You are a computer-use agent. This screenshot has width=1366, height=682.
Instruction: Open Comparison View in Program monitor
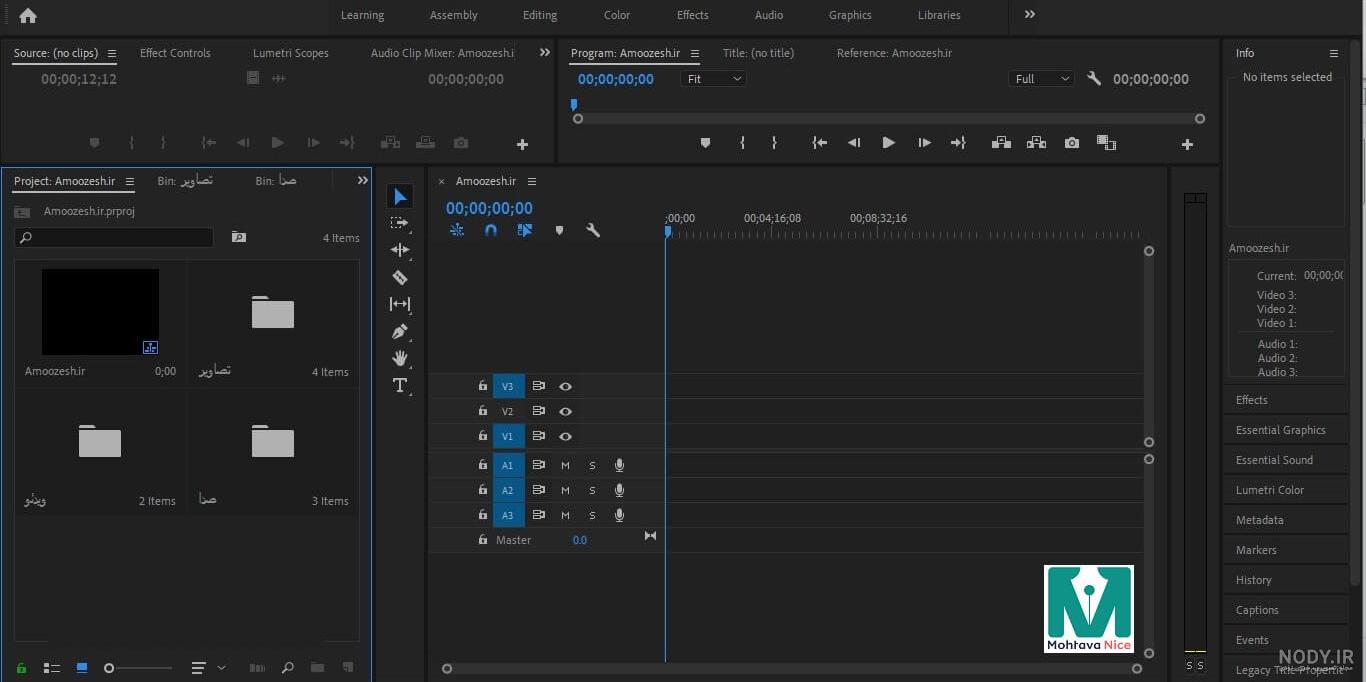pyautogui.click(x=1106, y=143)
